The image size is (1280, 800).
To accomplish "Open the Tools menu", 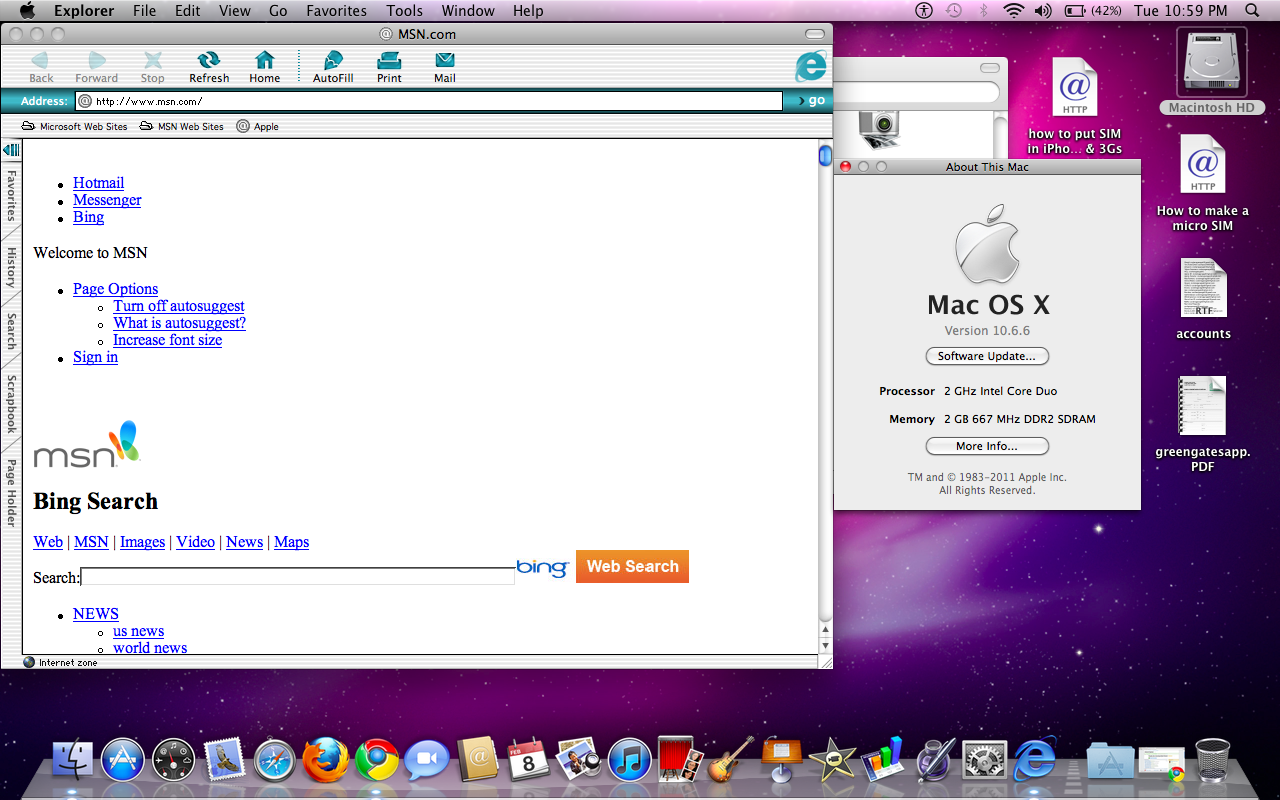I will pyautogui.click(x=404, y=11).
